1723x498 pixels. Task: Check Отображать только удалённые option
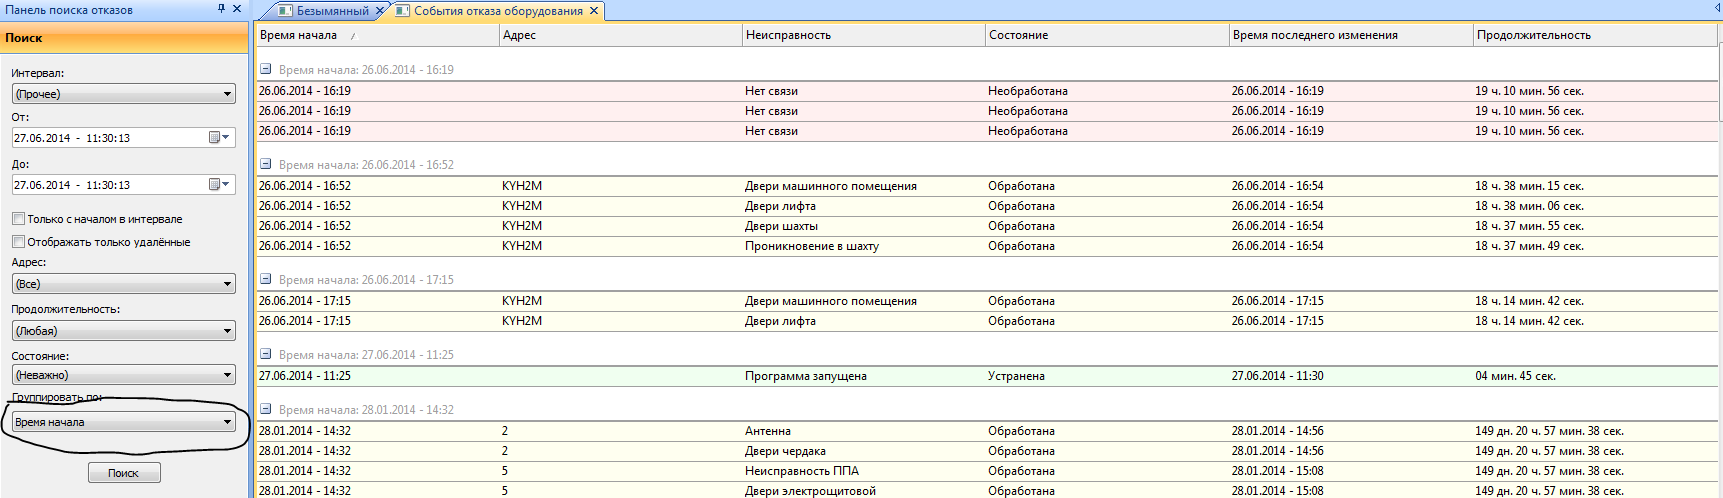pos(18,242)
